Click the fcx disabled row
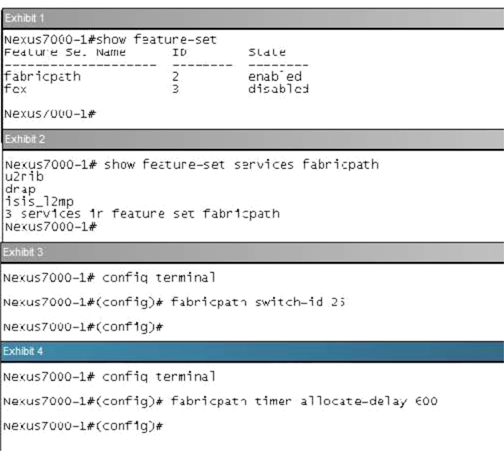 click(156, 89)
